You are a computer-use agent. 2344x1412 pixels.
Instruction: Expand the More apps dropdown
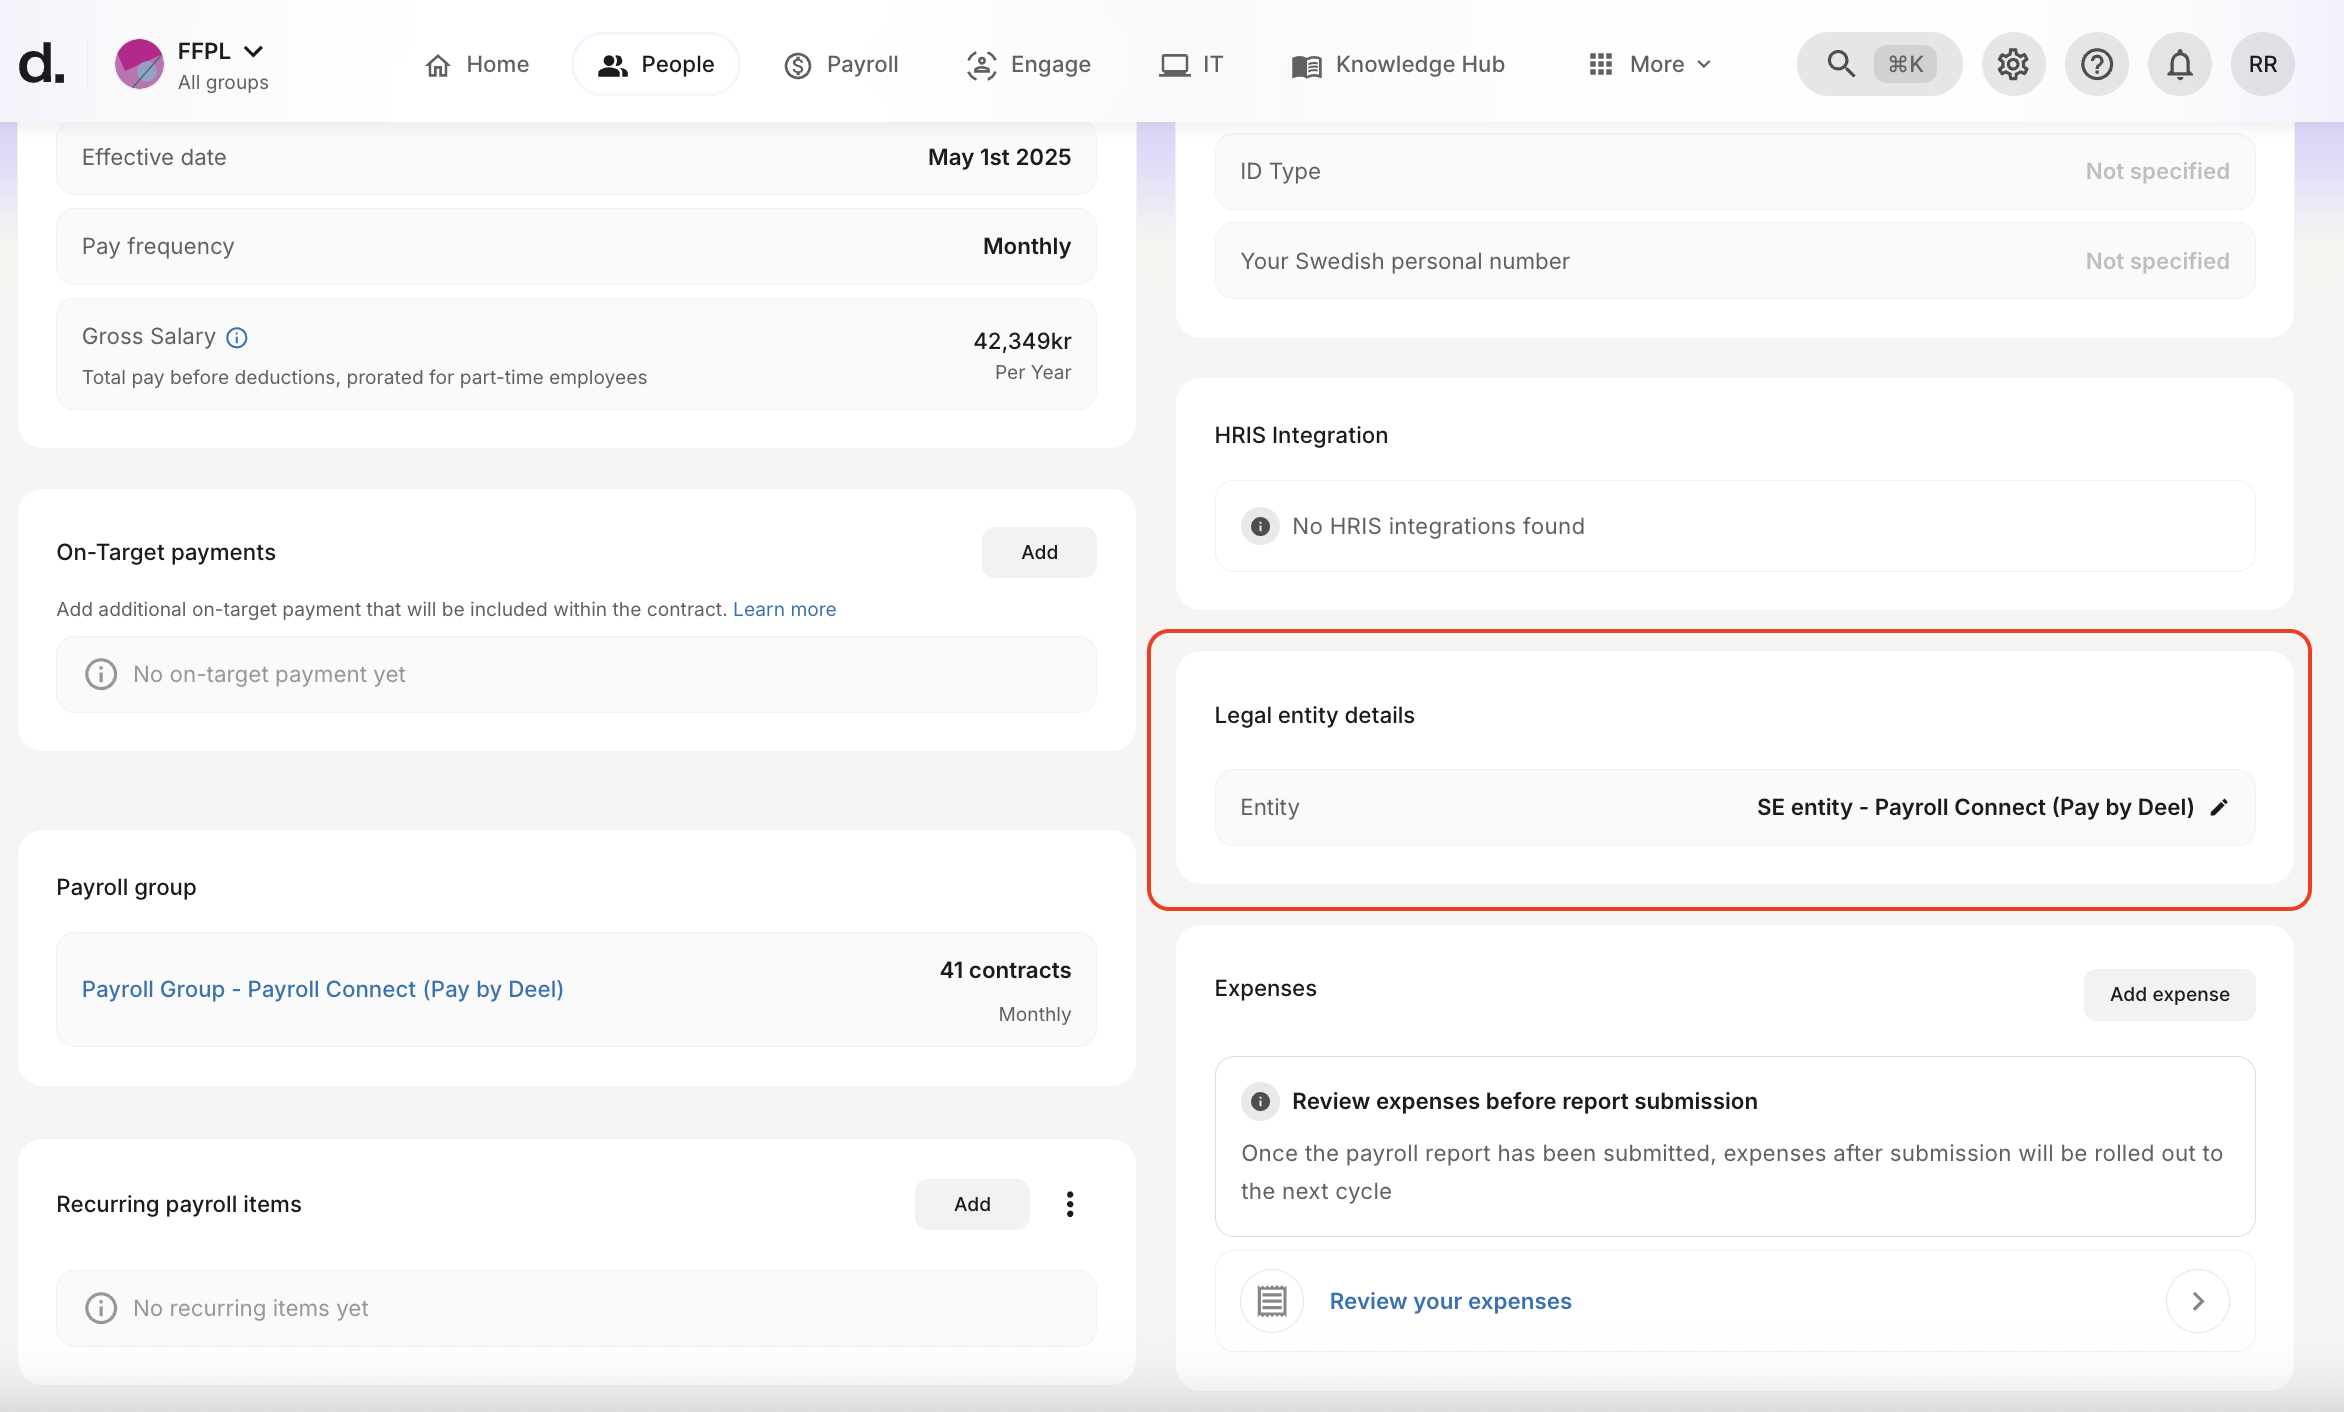[x=1650, y=64]
